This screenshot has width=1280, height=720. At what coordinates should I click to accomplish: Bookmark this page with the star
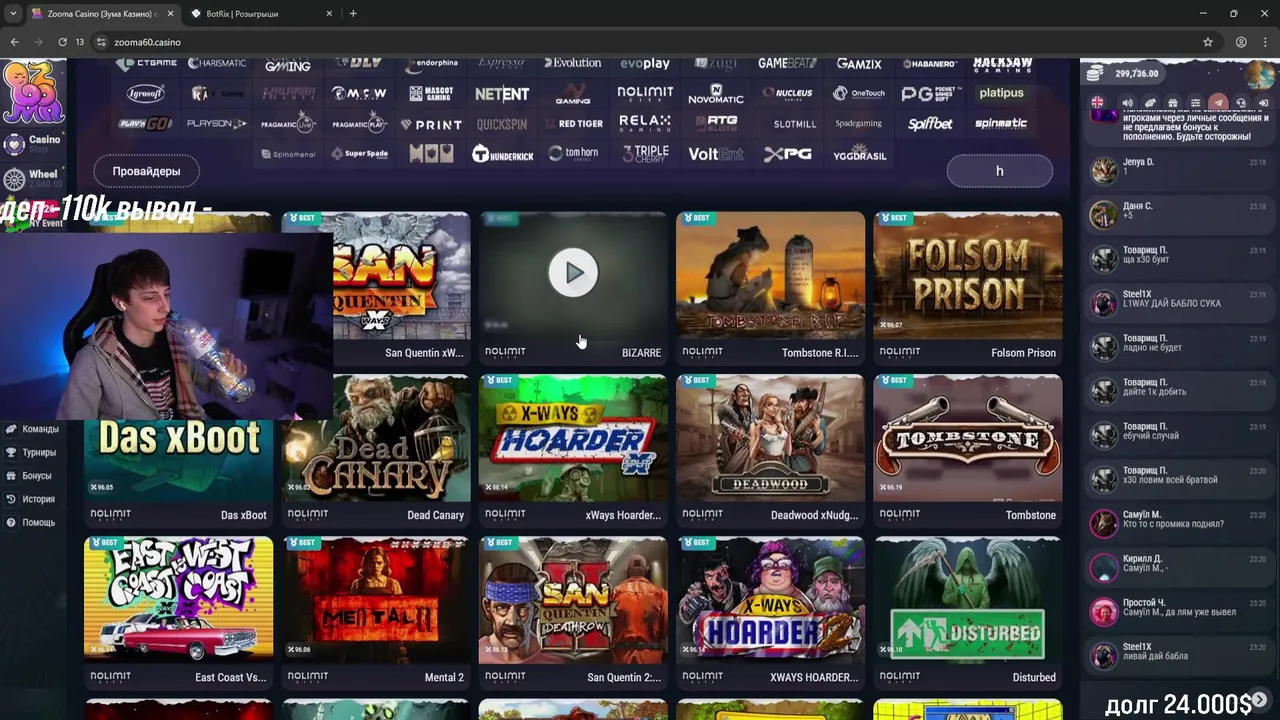[1208, 42]
